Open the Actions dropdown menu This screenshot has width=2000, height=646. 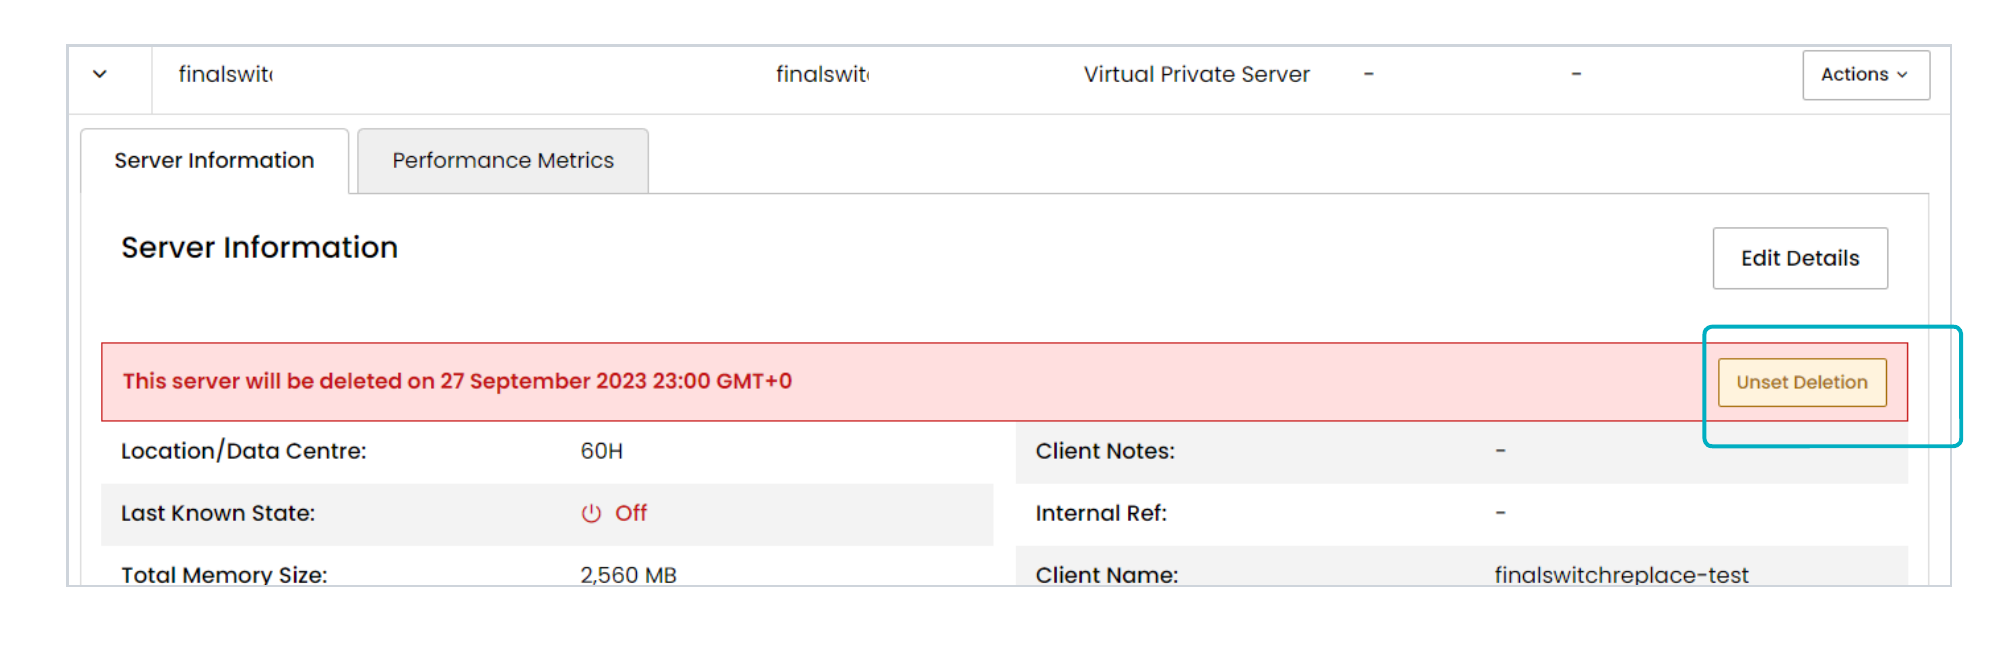click(1865, 75)
